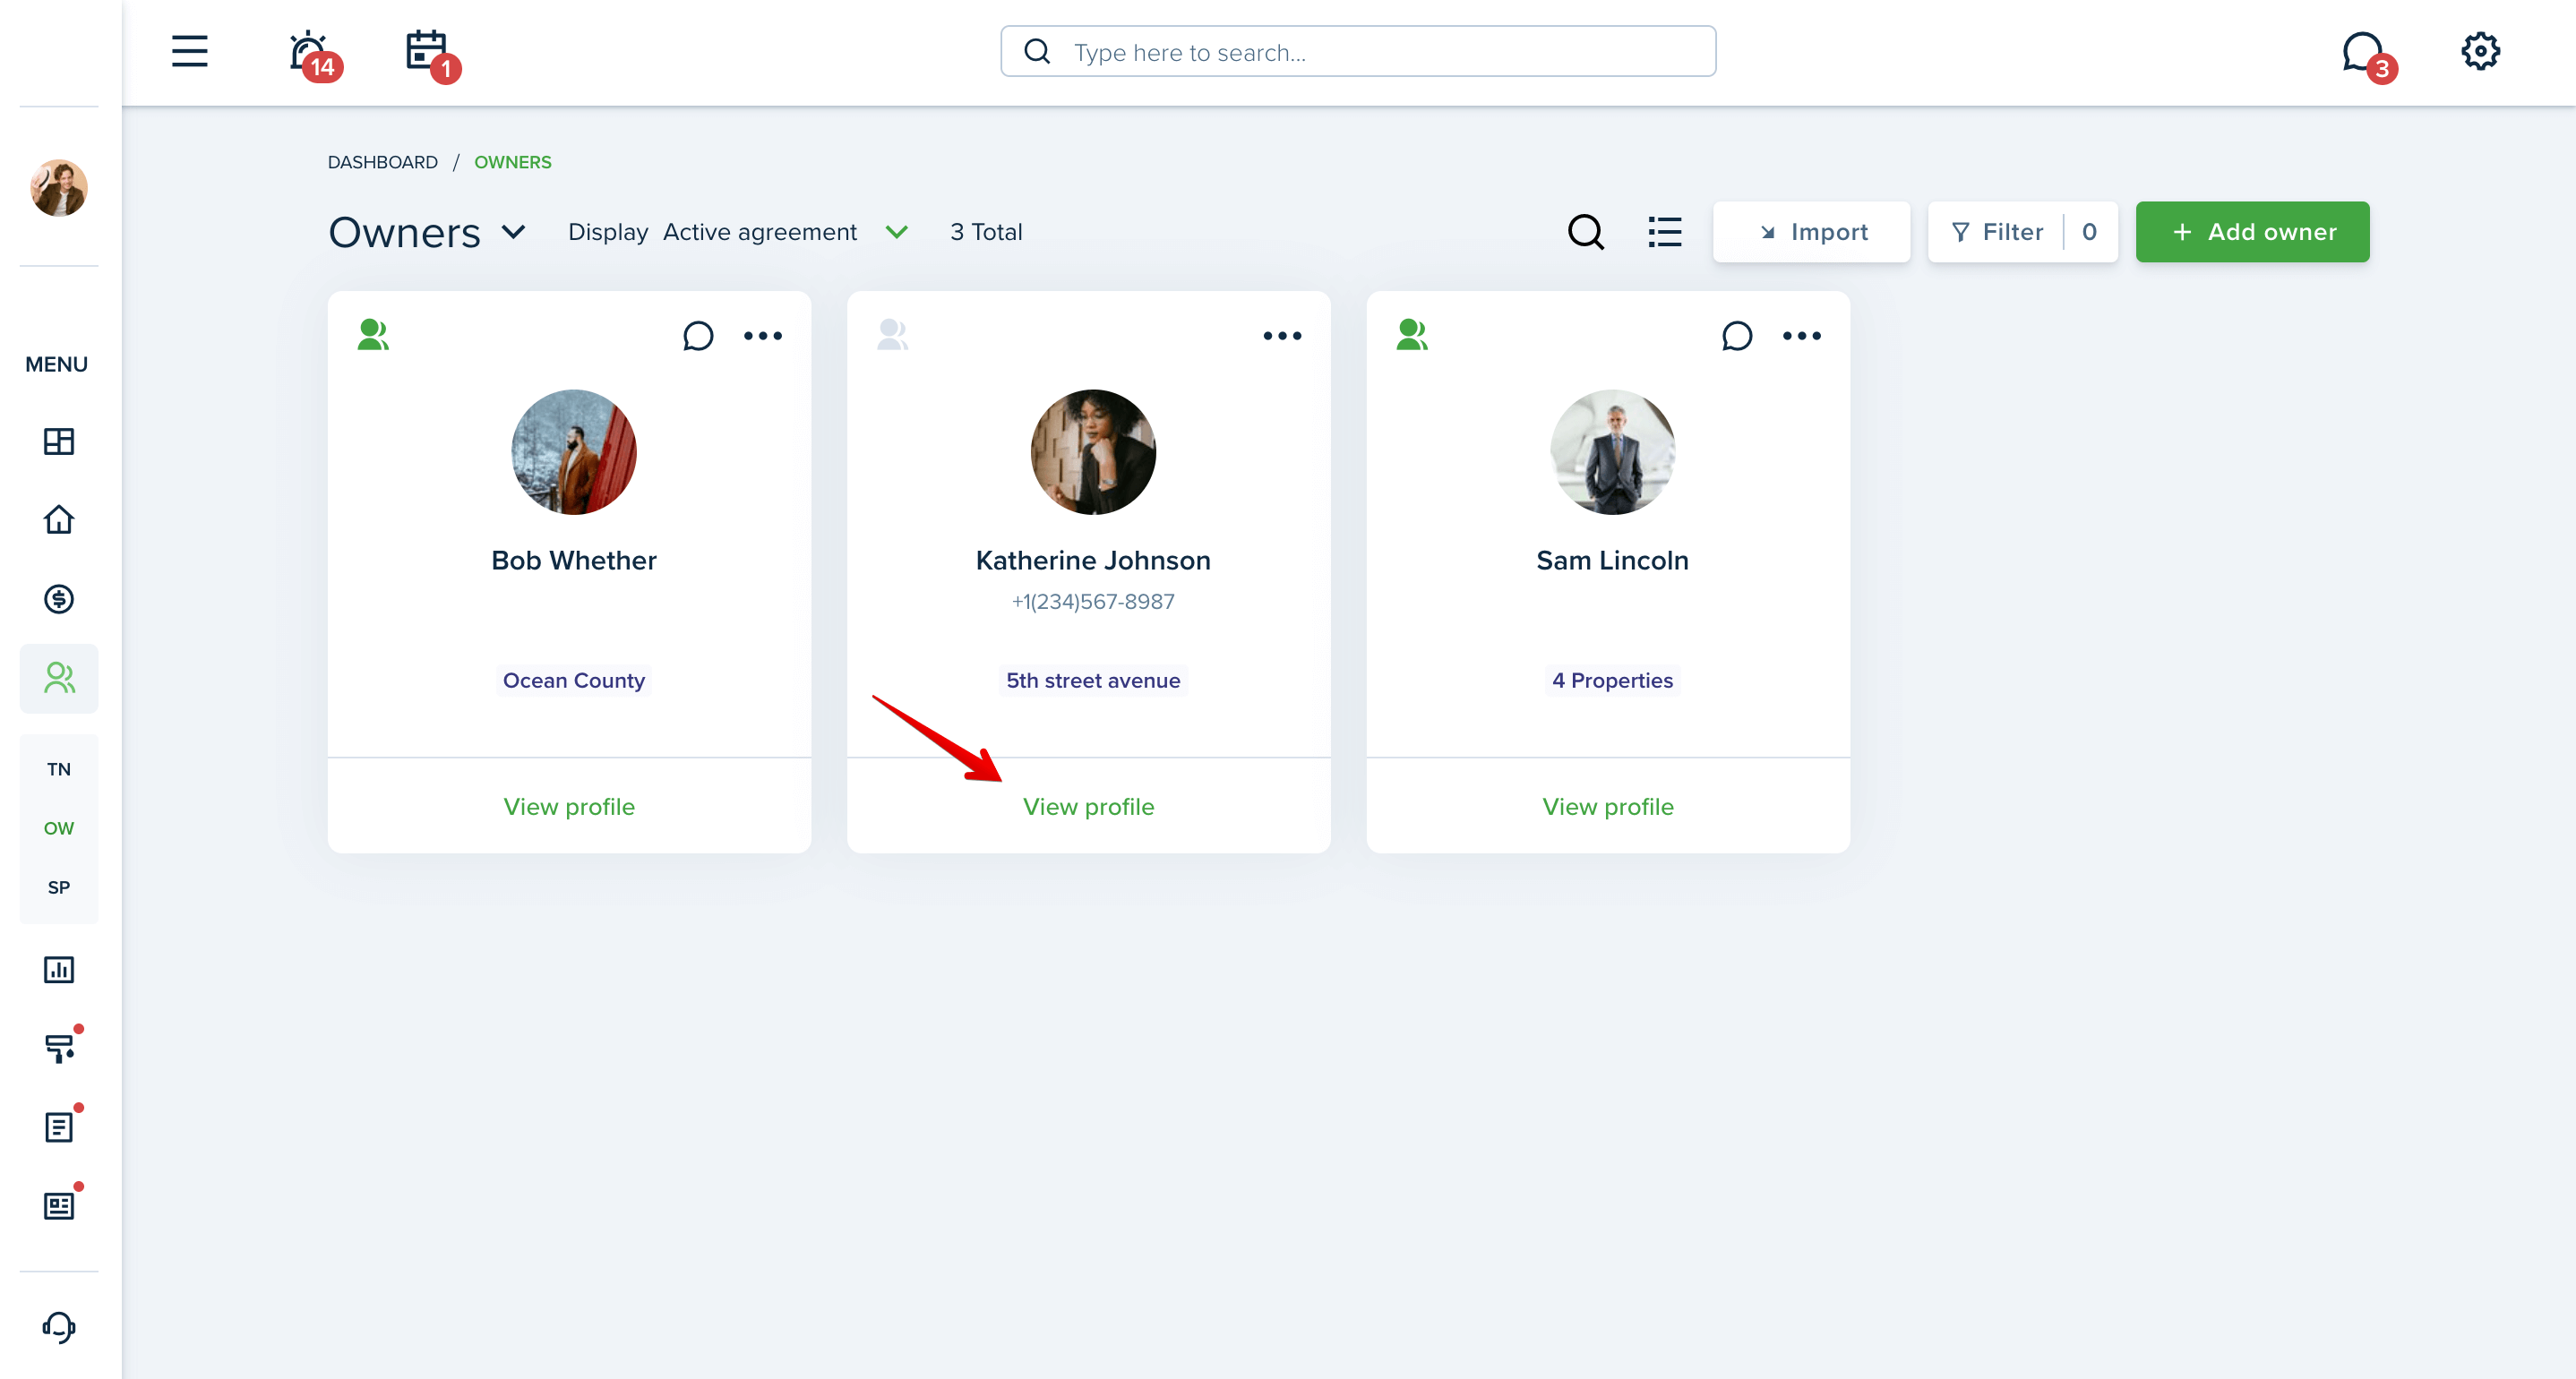Image resolution: width=2576 pixels, height=1379 pixels.
Task: View Katherine Johnson's profile
Action: point(1088,806)
